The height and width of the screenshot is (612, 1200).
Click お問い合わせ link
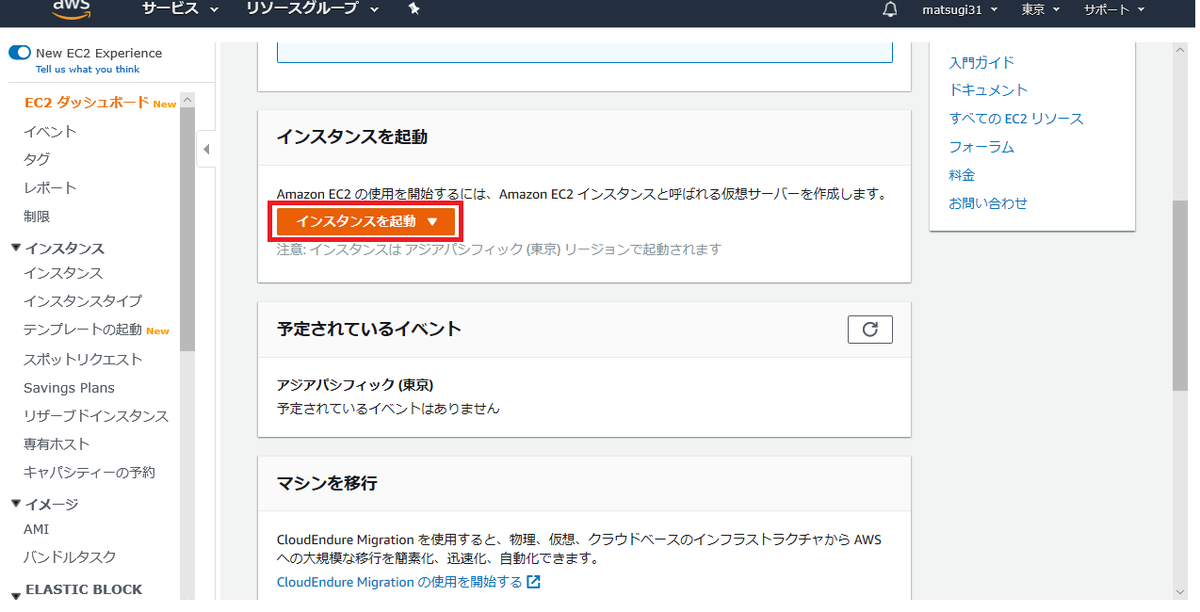click(988, 203)
